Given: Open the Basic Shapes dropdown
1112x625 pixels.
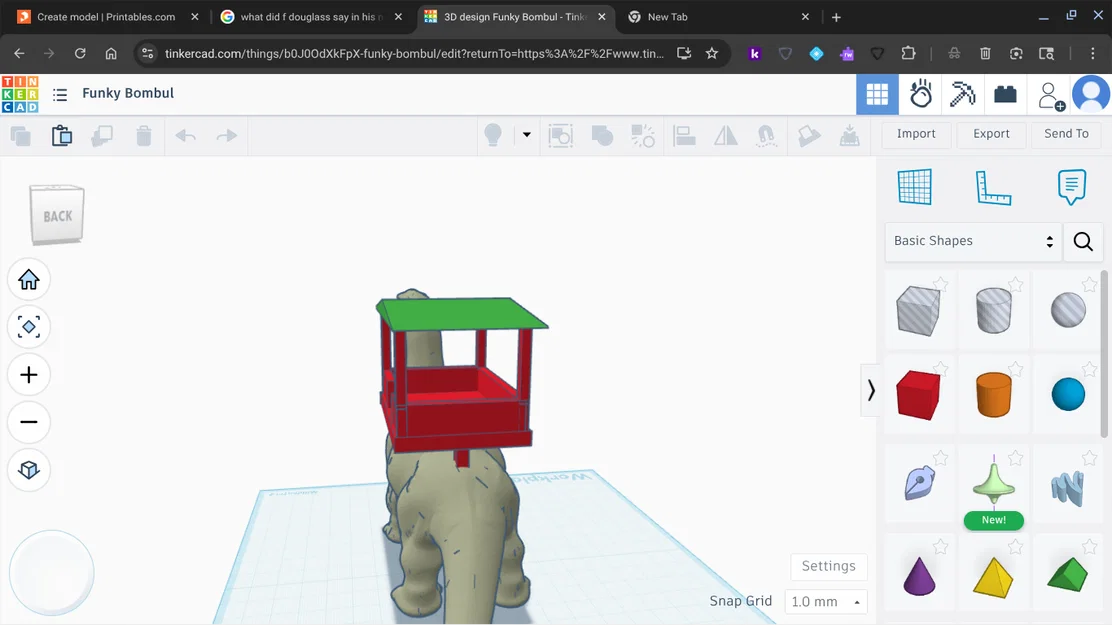Looking at the screenshot, I should (x=970, y=241).
